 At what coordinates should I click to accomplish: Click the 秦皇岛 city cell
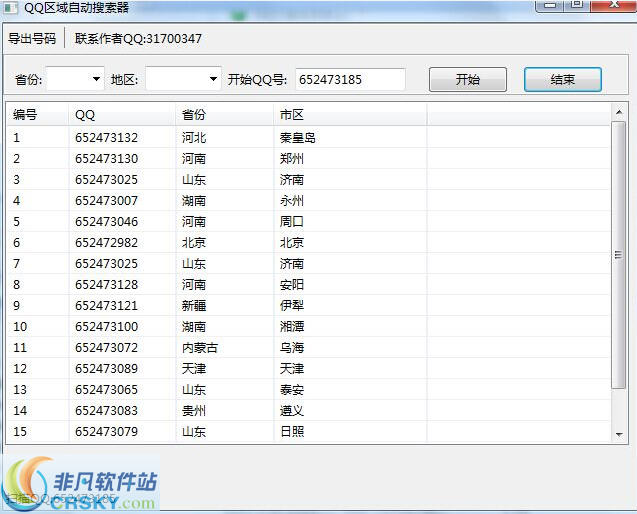coord(298,138)
